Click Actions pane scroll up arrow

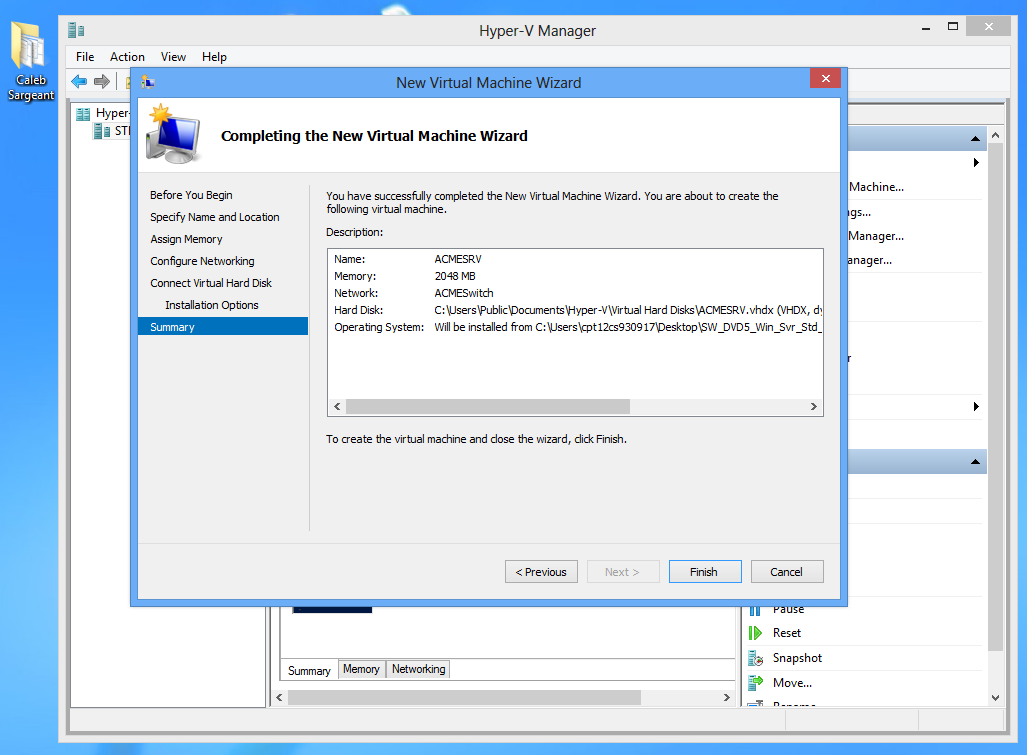coord(996,136)
